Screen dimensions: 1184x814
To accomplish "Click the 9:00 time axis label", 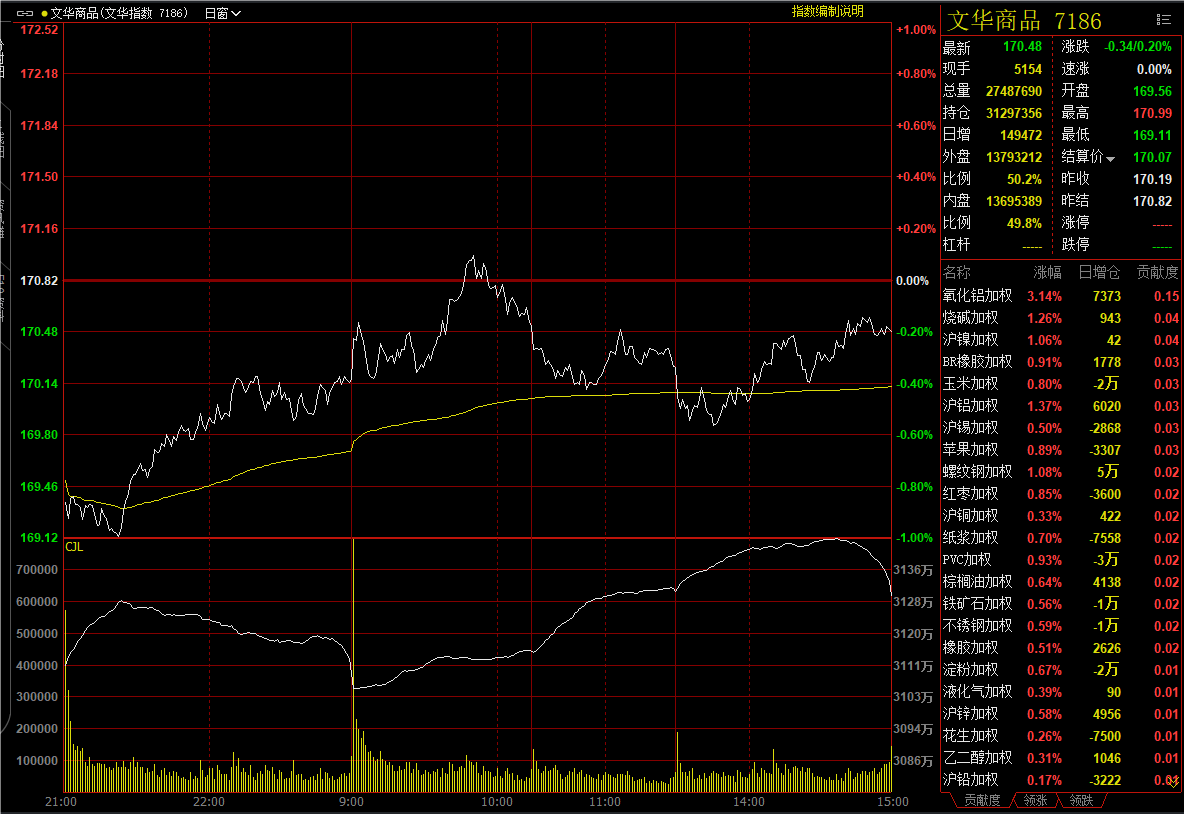I will click(351, 802).
